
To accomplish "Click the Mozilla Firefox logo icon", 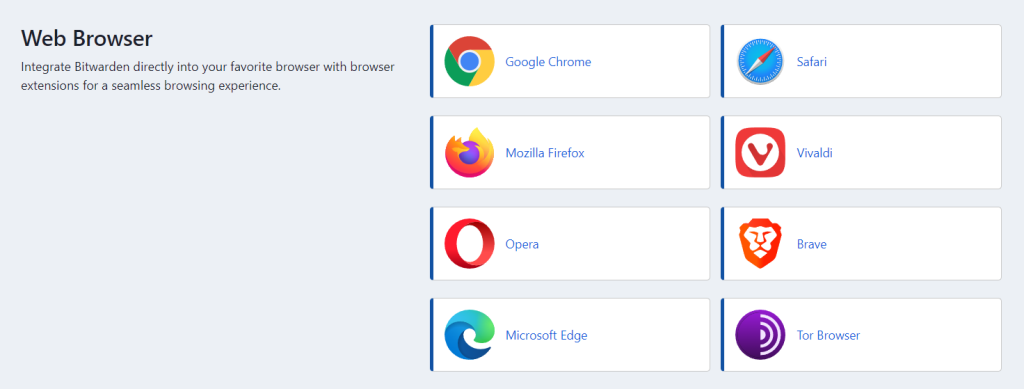I will pyautogui.click(x=469, y=153).
